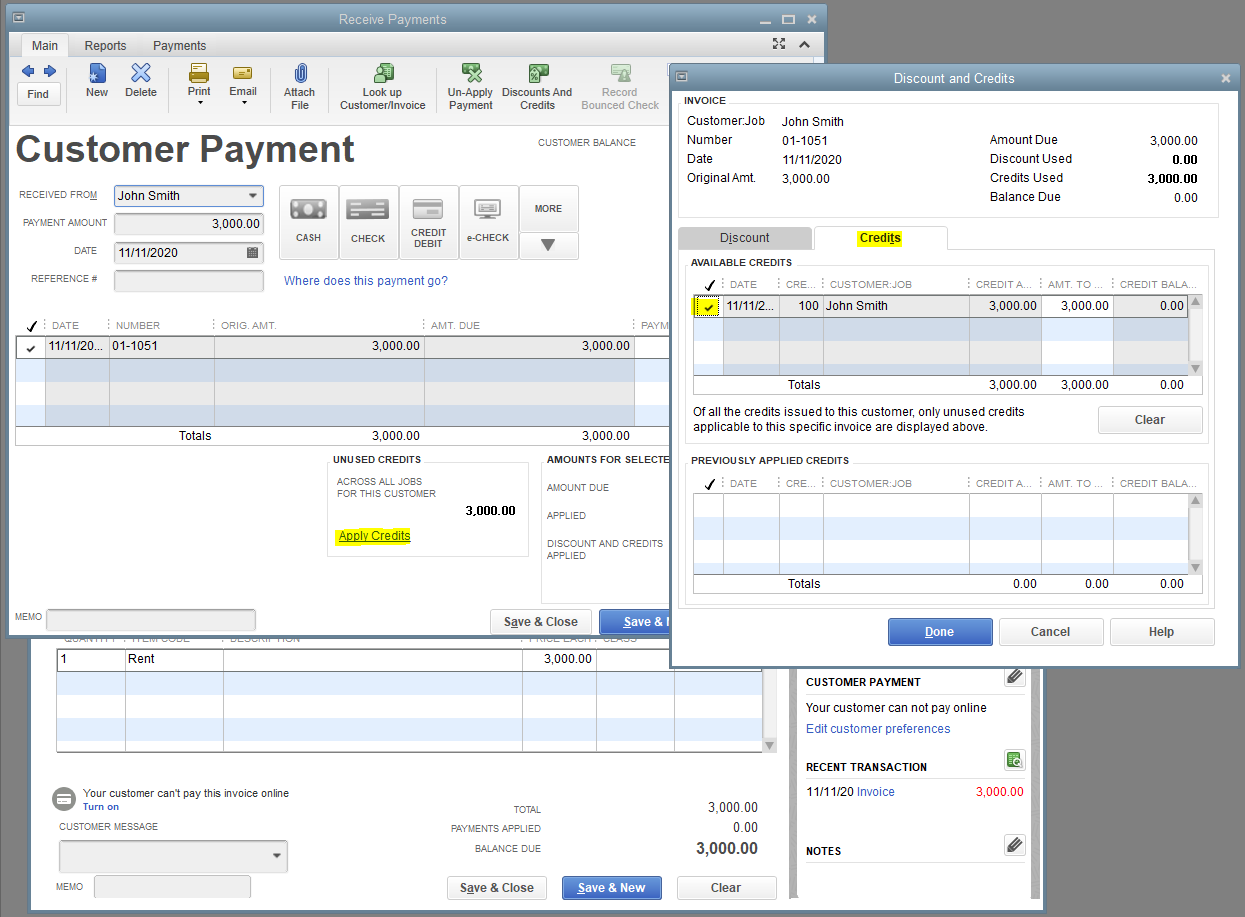Viewport: 1245px width, 917px height.
Task: Toggle checkmark on invoice 01-1051 row
Action: (x=31, y=348)
